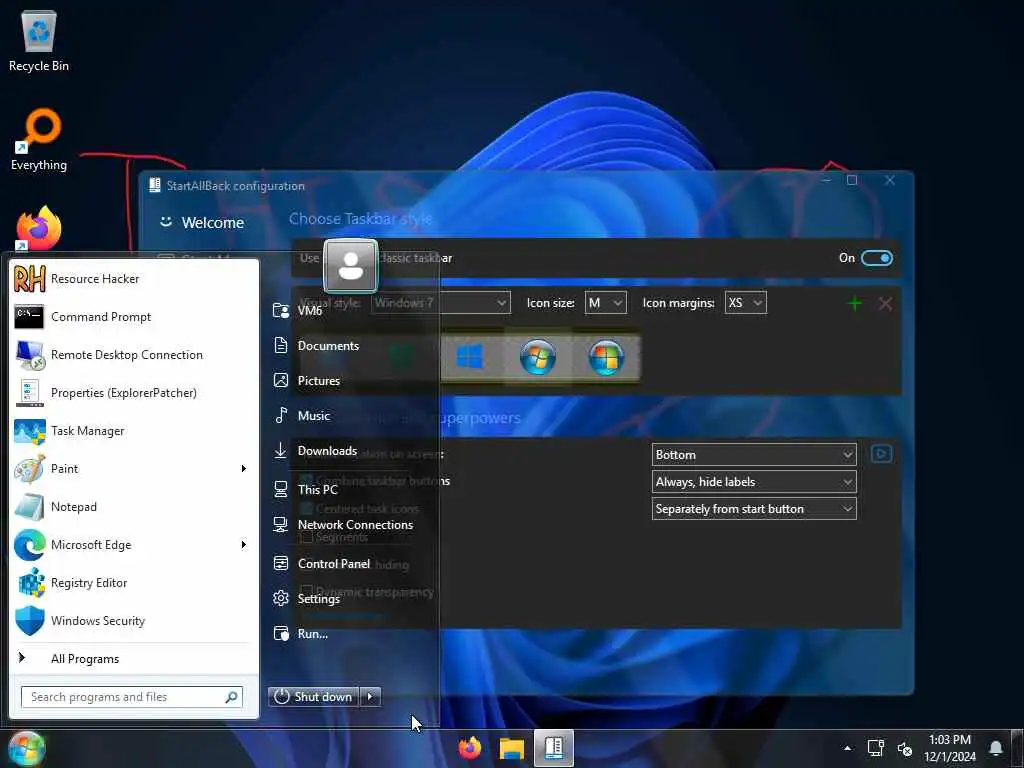Click red X remove icon
1024x768 pixels.
tap(886, 304)
